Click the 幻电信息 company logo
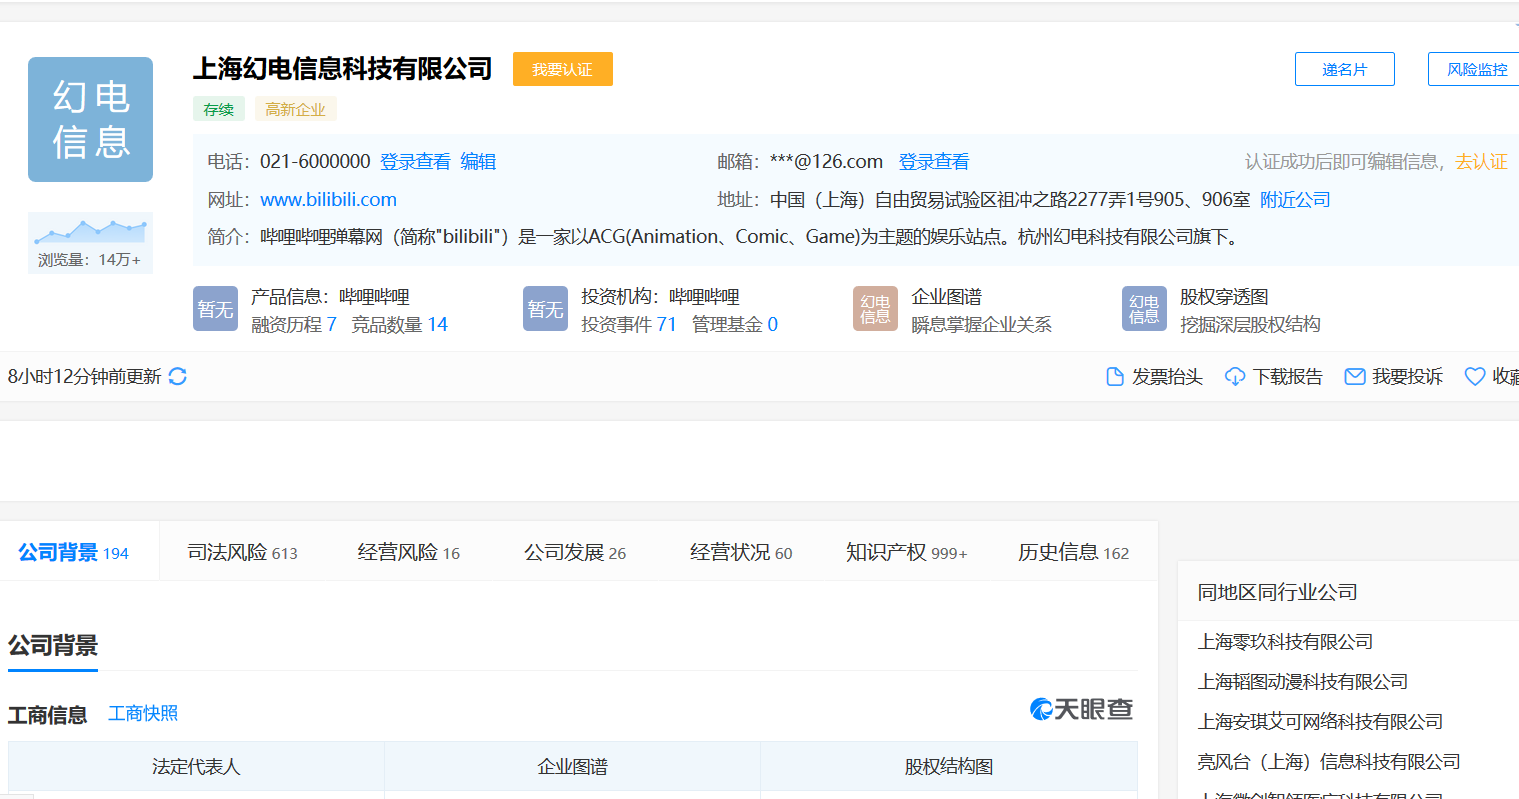 pyautogui.click(x=90, y=120)
